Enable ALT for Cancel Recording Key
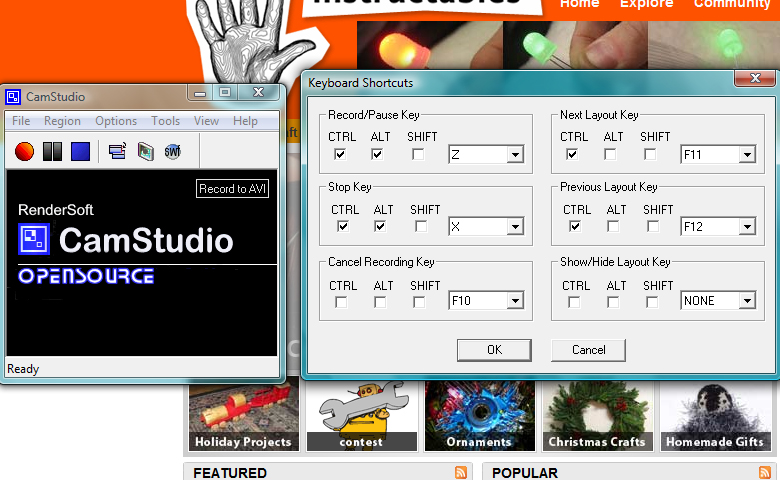 click(380, 302)
